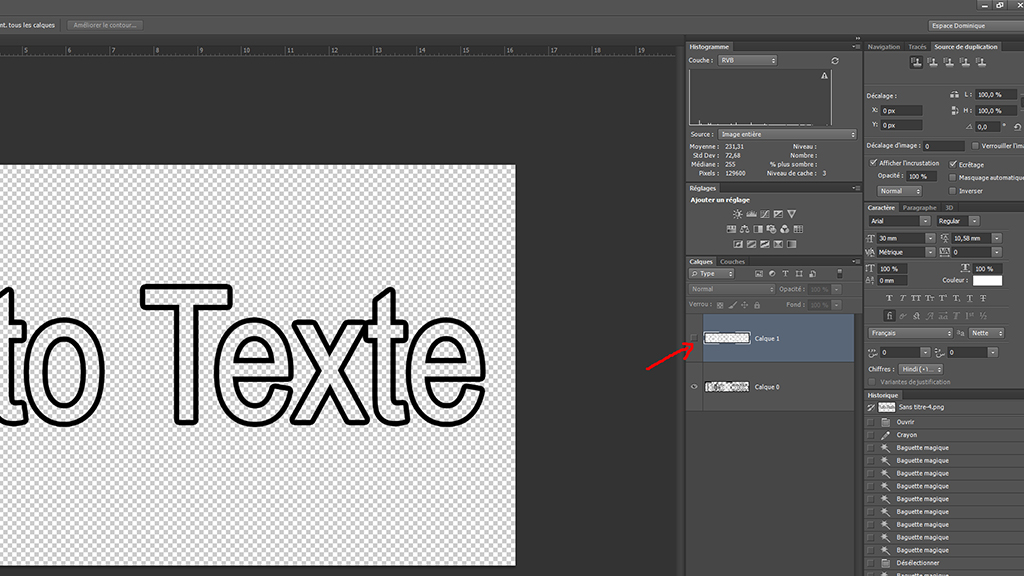Screen dimensions: 1024x576
Task: Add a Channel Mixer adjustment (three circles)
Action: click(x=784, y=229)
